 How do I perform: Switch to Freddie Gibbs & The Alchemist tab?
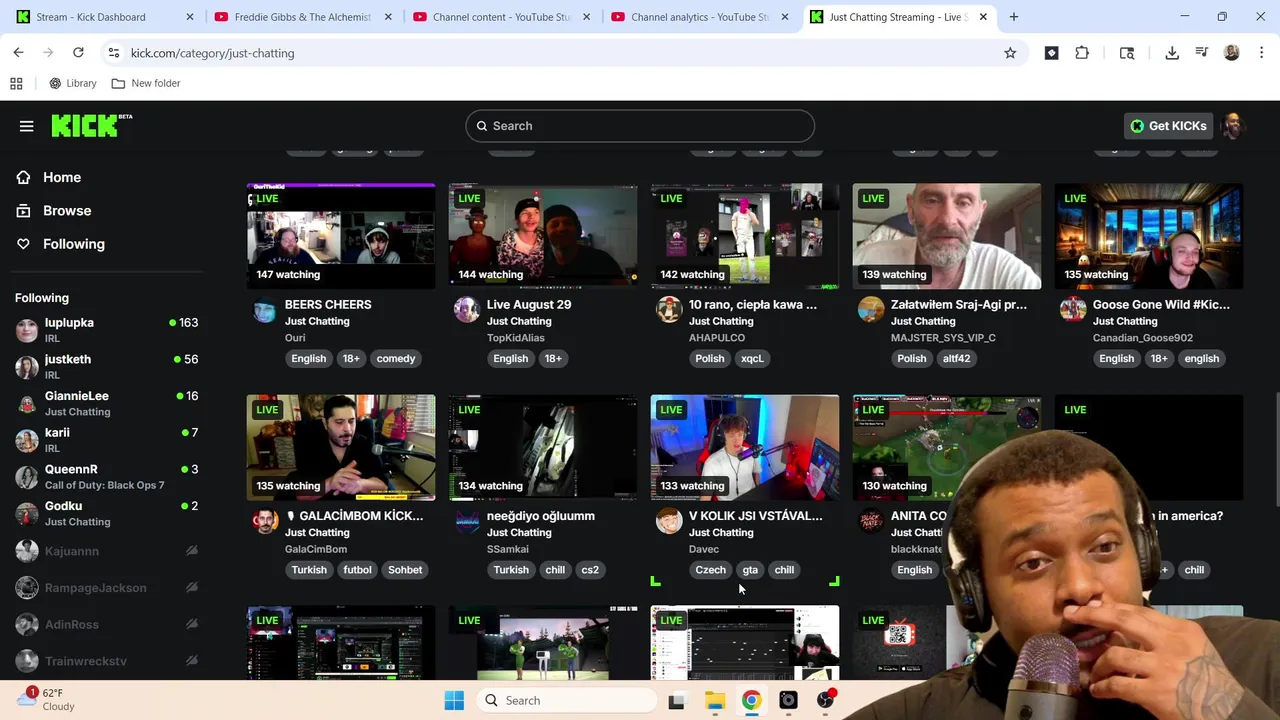(303, 17)
